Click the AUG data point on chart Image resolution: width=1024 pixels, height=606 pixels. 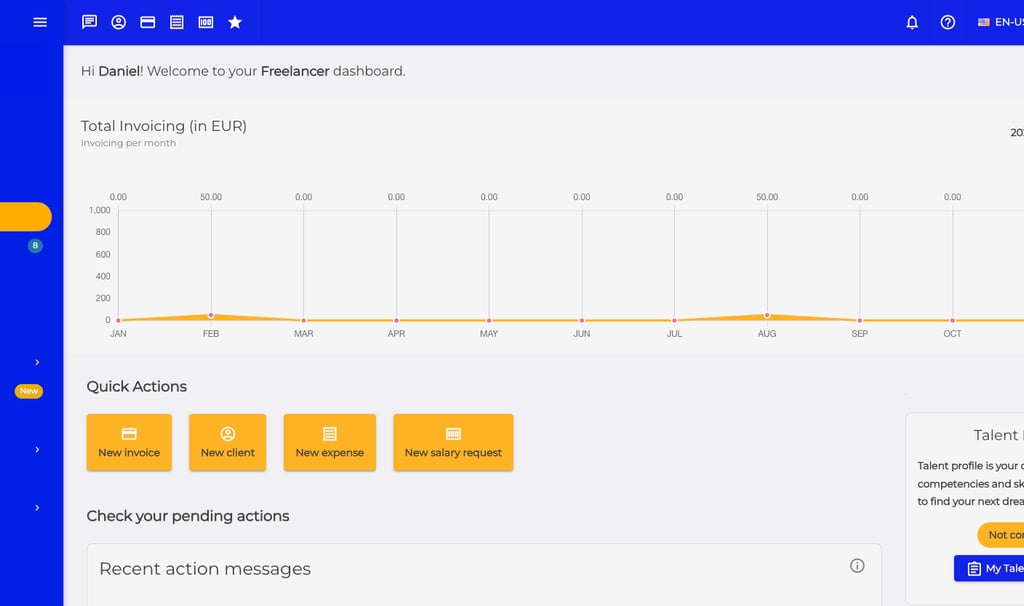click(767, 315)
